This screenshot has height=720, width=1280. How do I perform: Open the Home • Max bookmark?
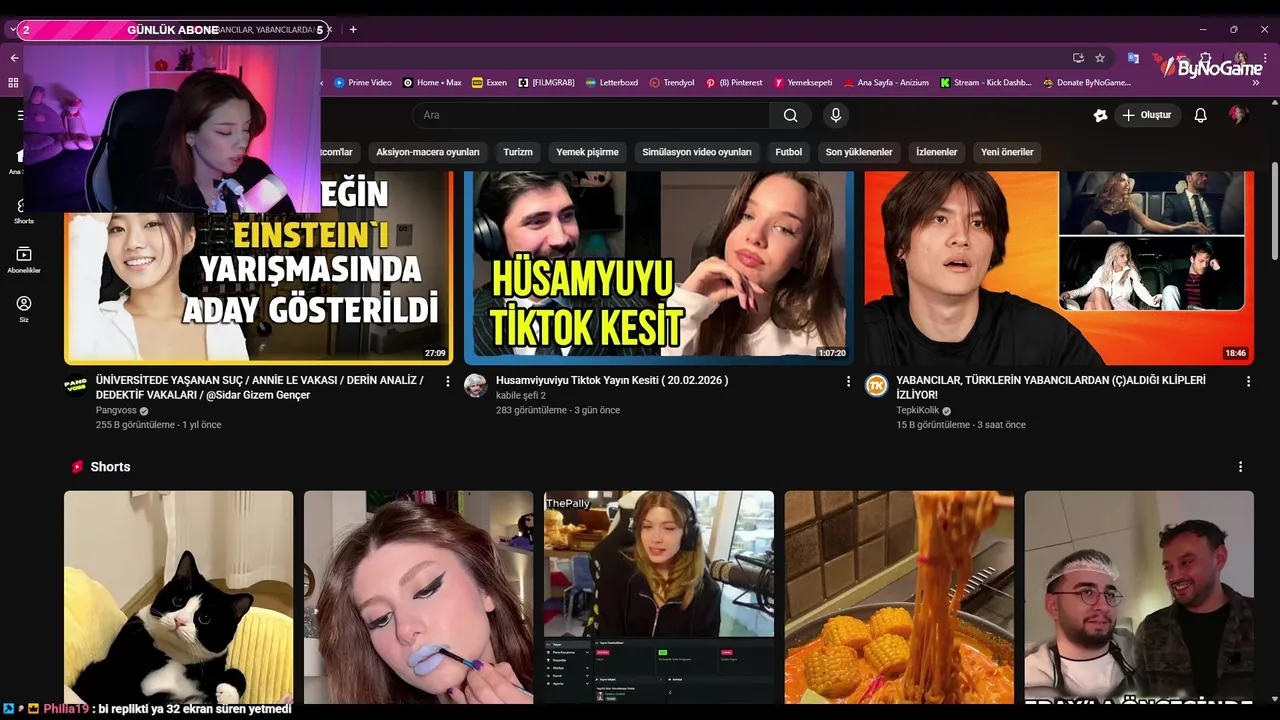tap(432, 83)
